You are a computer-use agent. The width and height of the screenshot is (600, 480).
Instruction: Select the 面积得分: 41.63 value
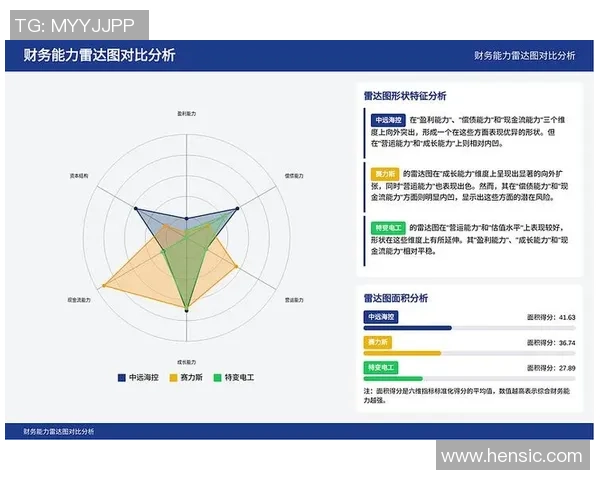[x=551, y=317]
